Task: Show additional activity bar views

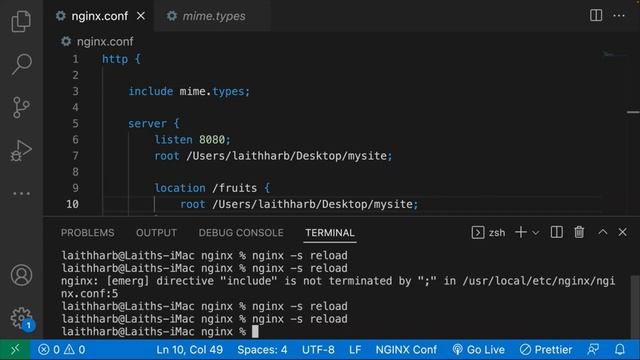Action: (21, 193)
